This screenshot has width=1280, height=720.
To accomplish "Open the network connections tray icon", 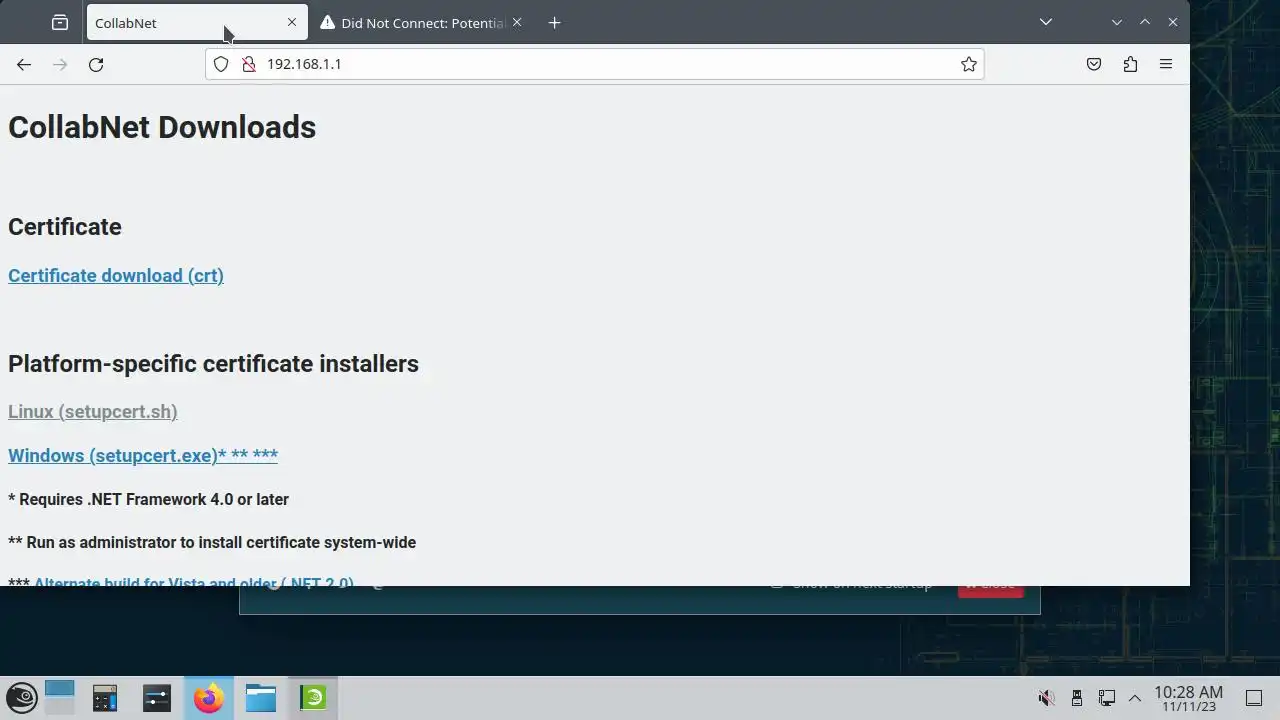I will (1107, 698).
